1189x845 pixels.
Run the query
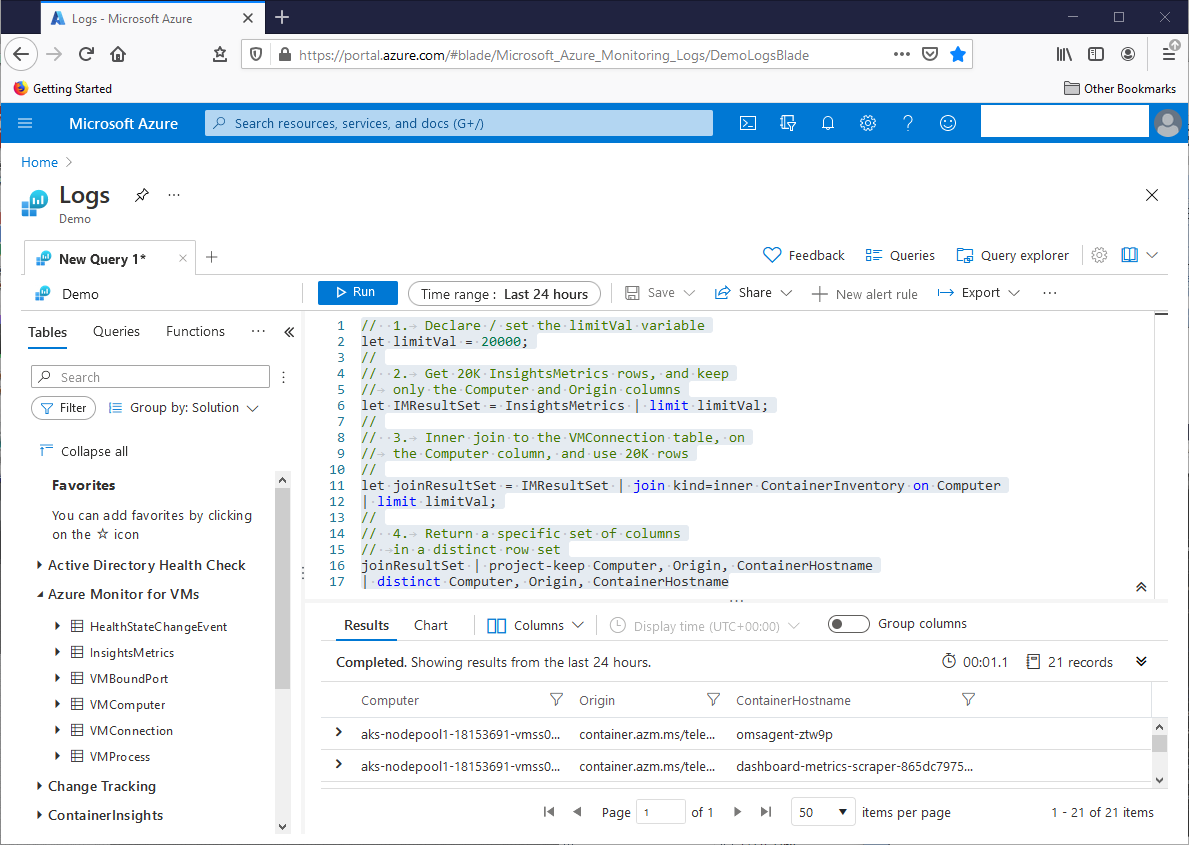(x=357, y=292)
